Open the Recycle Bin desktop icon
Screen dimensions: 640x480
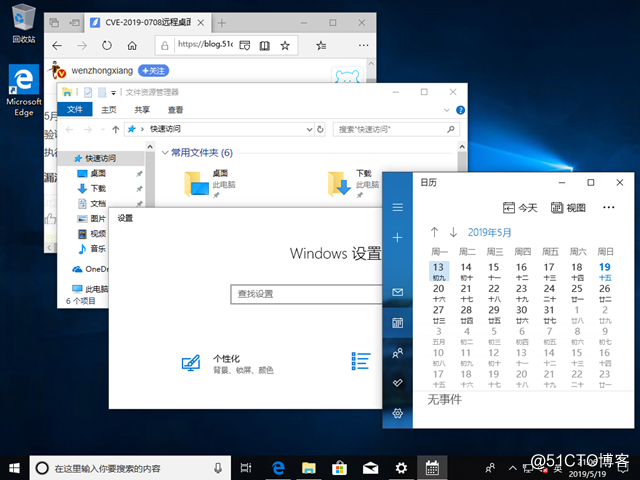tap(24, 23)
